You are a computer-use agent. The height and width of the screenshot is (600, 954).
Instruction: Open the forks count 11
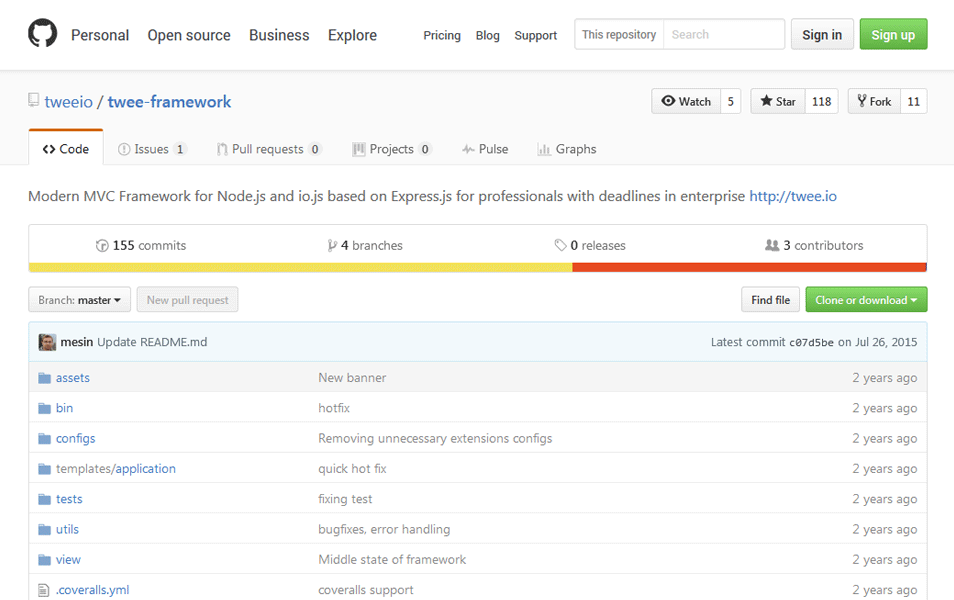point(914,101)
